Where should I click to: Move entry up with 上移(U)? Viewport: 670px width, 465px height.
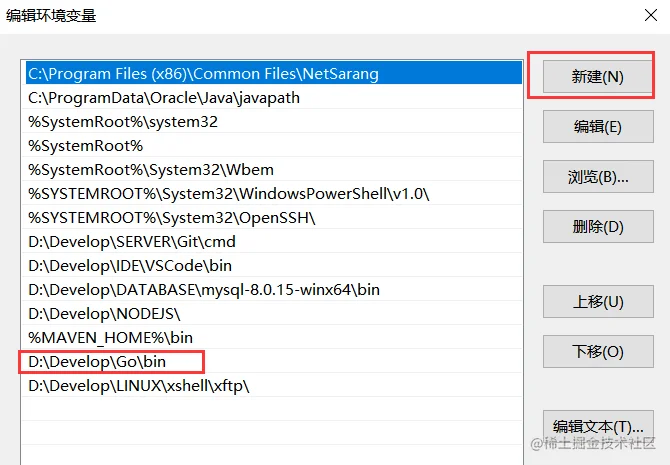pyautogui.click(x=598, y=302)
